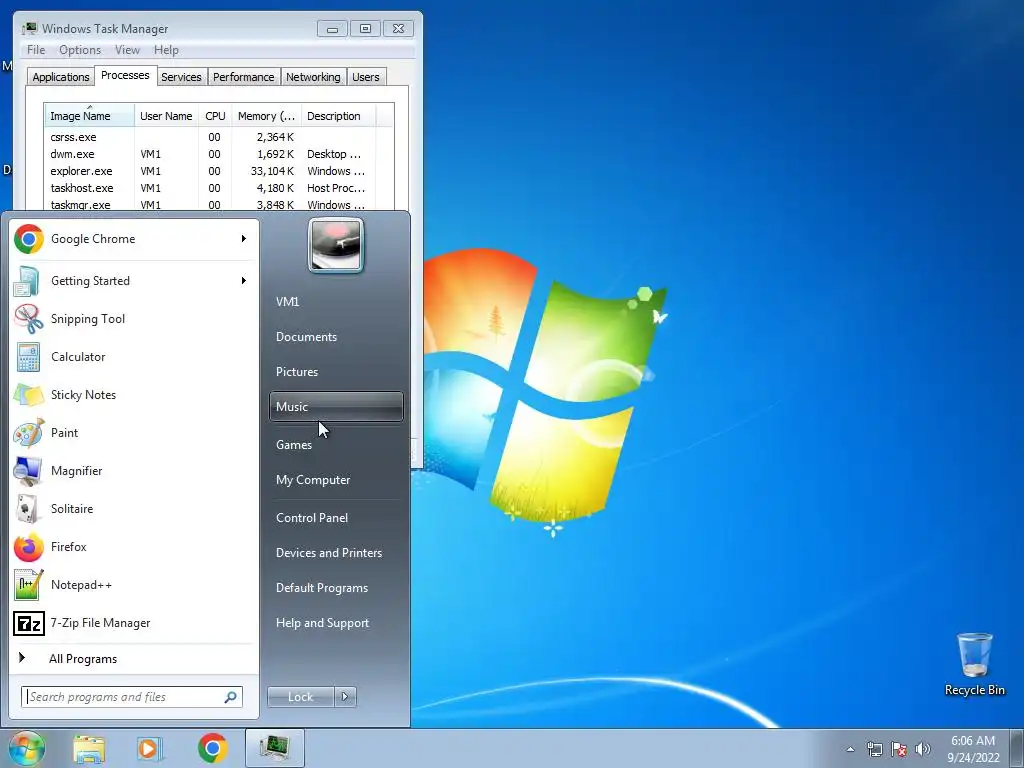Open shutdown options arrow next to Lock
Screen dimensions: 1024x768
pyautogui.click(x=345, y=697)
